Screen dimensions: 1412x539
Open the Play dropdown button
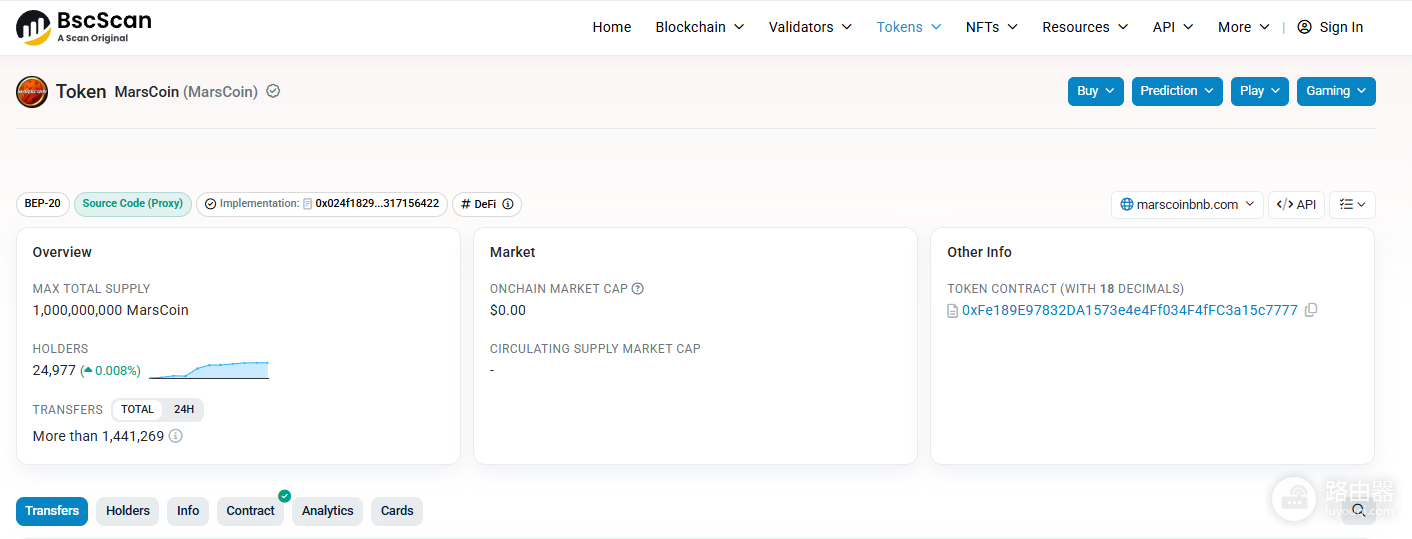click(1260, 91)
